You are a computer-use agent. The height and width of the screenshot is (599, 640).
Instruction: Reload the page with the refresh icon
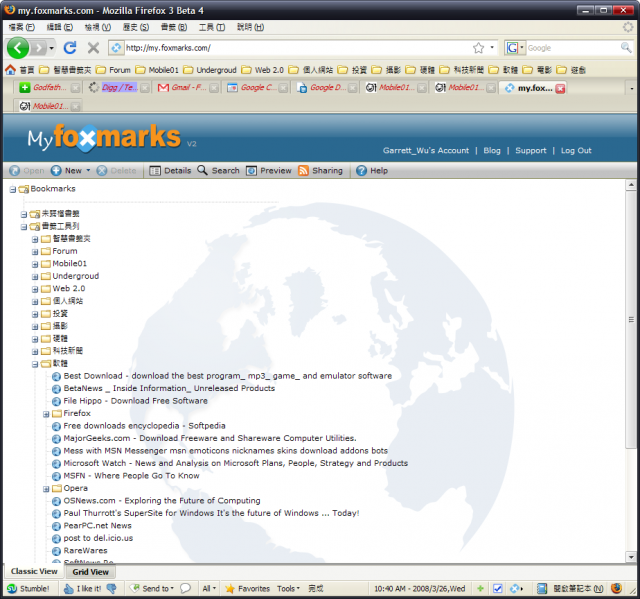[x=70, y=48]
